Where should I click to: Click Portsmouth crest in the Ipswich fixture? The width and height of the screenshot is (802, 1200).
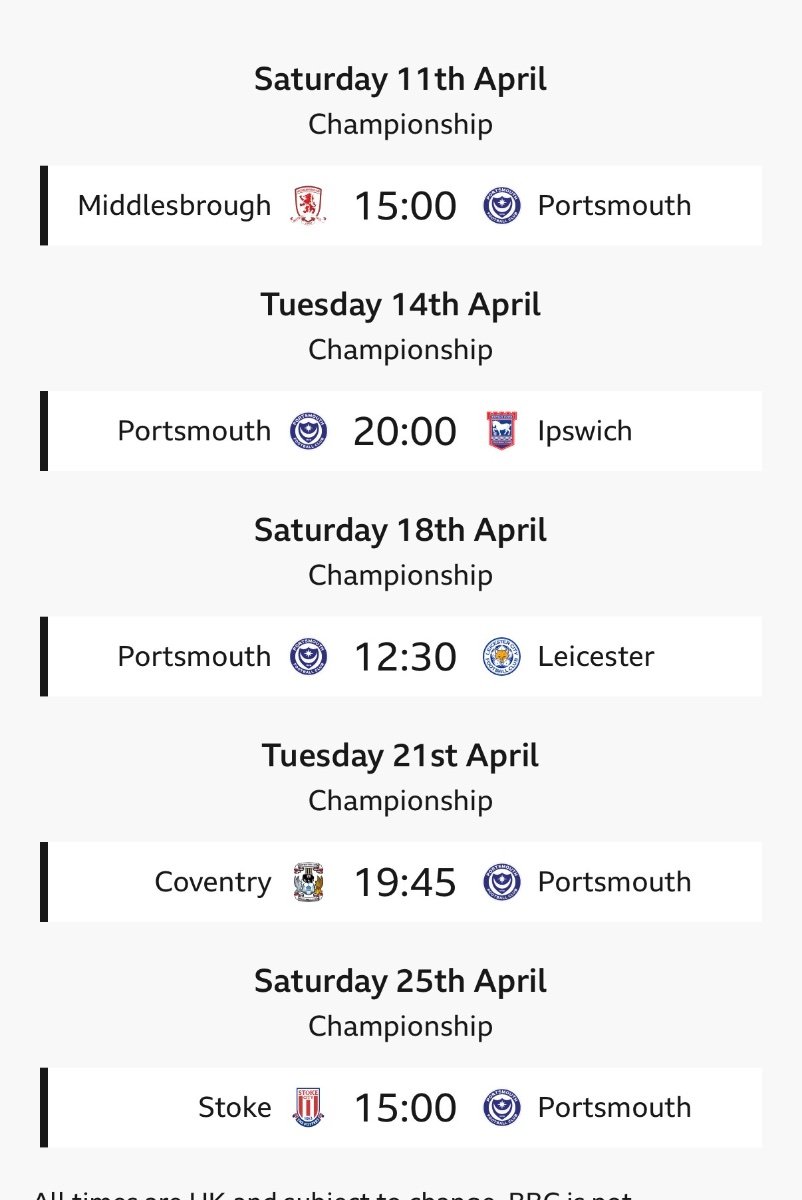(308, 431)
